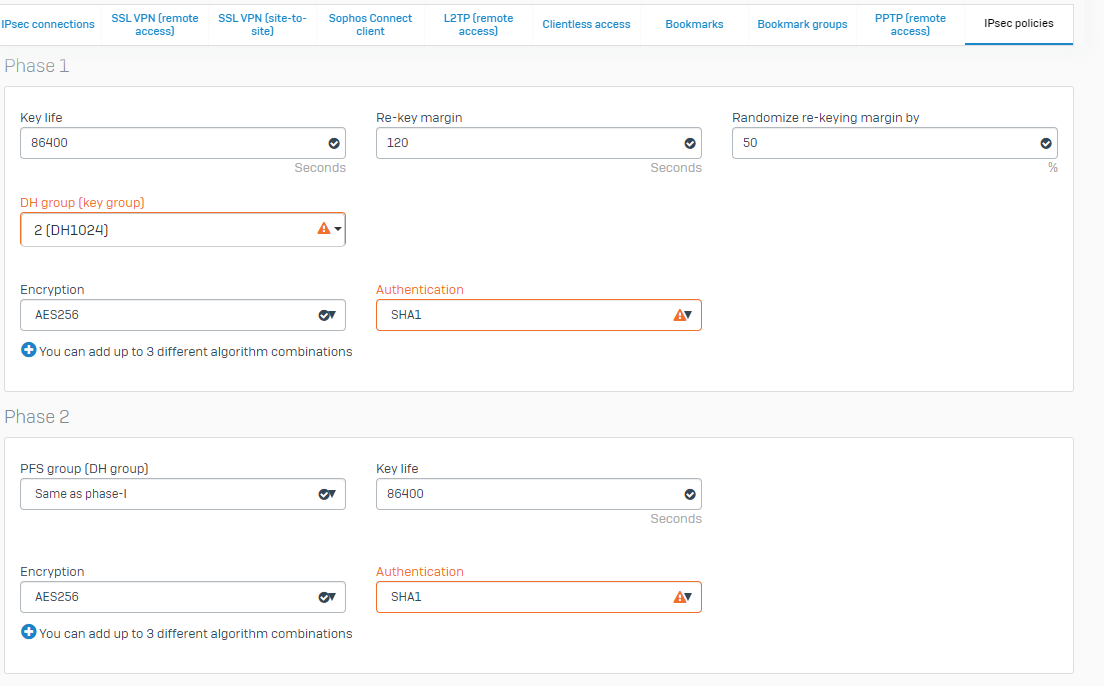The height and width of the screenshot is (686, 1104).
Task: Click warning icon in Phase 2 Authentication
Action: (679, 597)
